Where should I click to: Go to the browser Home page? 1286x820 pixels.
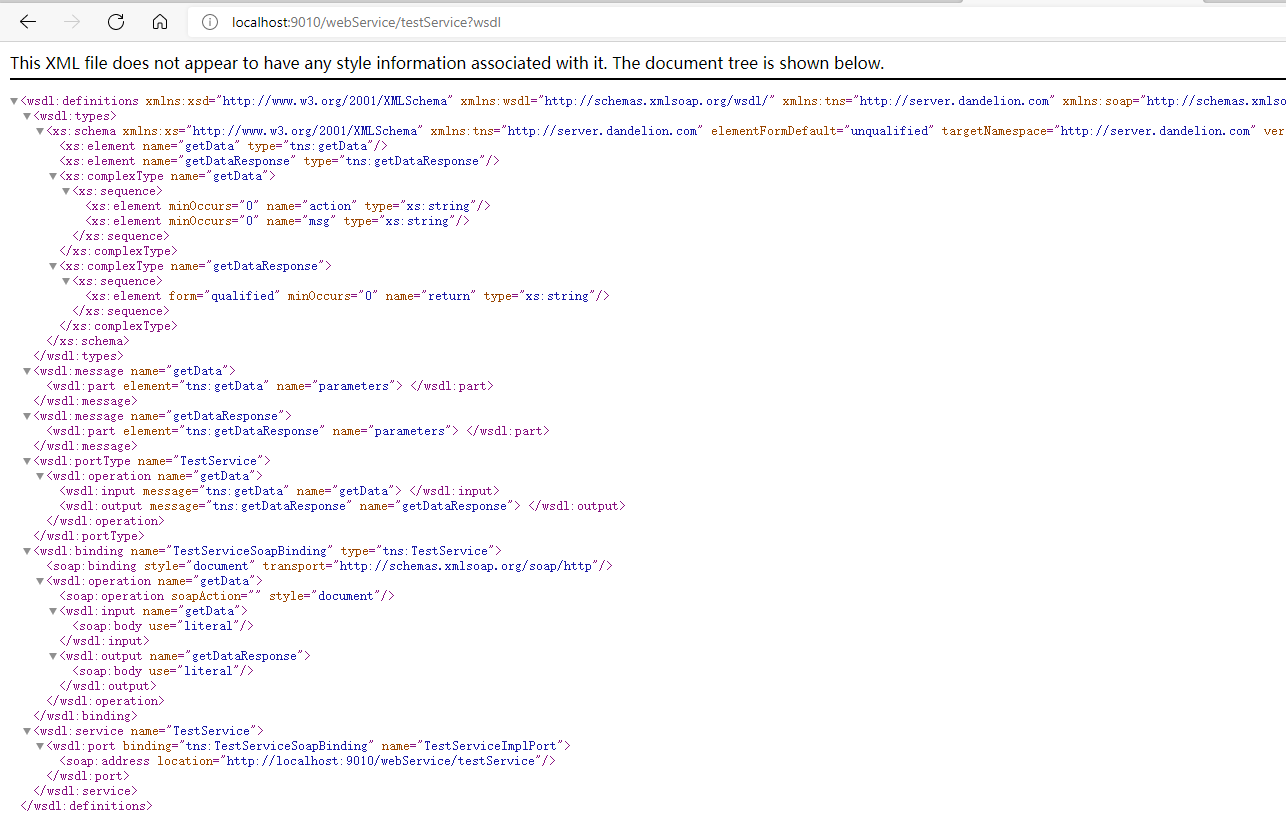[160, 22]
